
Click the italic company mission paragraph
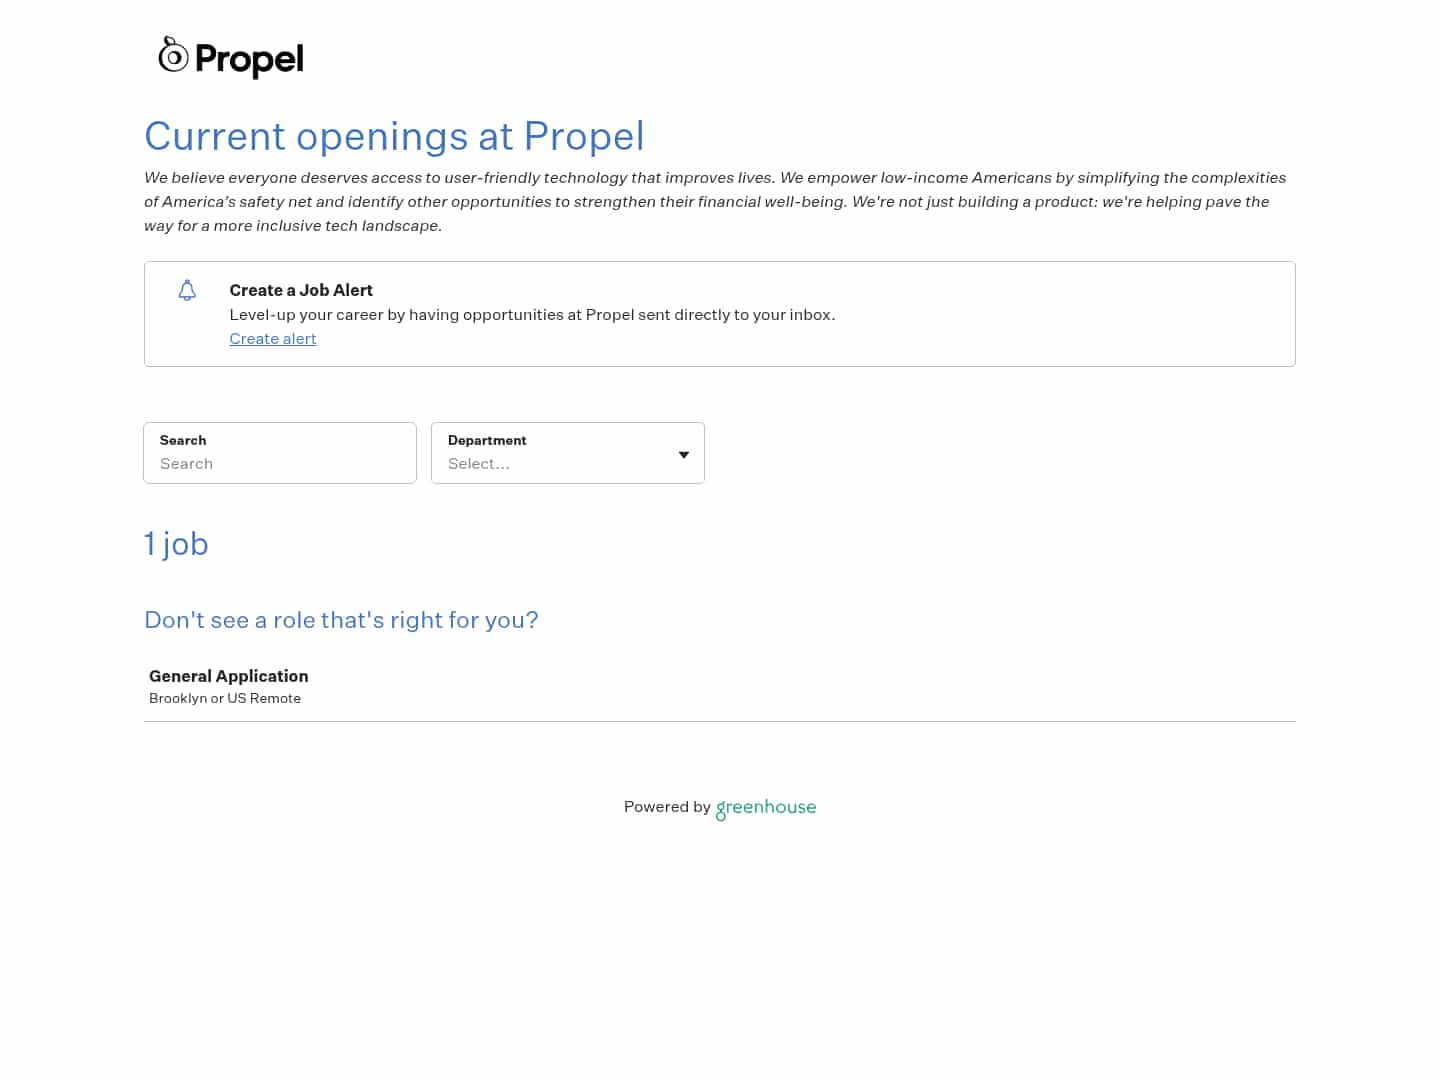click(715, 201)
